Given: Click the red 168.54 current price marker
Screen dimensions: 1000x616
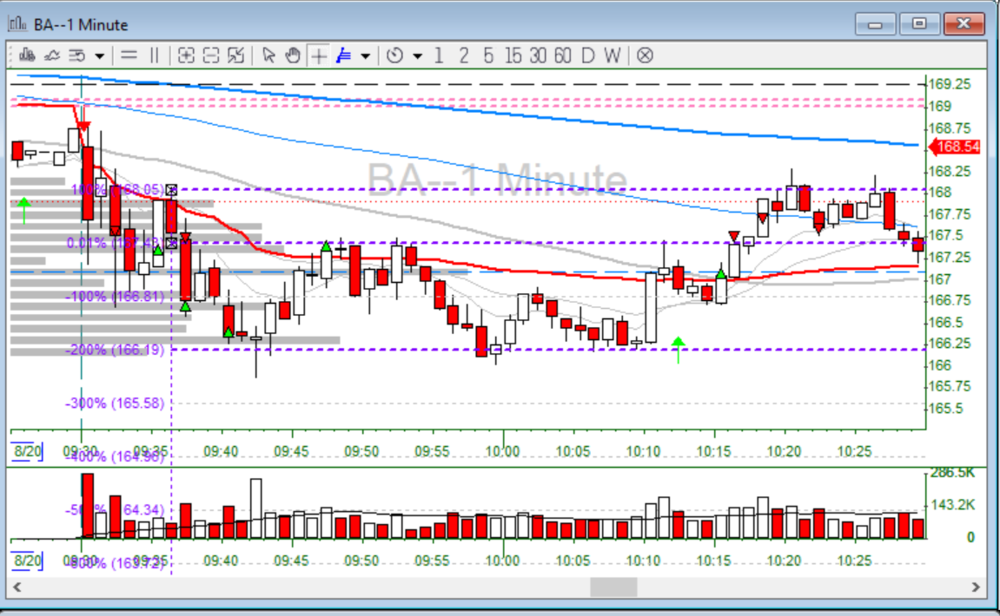Looking at the screenshot, I should tap(956, 147).
